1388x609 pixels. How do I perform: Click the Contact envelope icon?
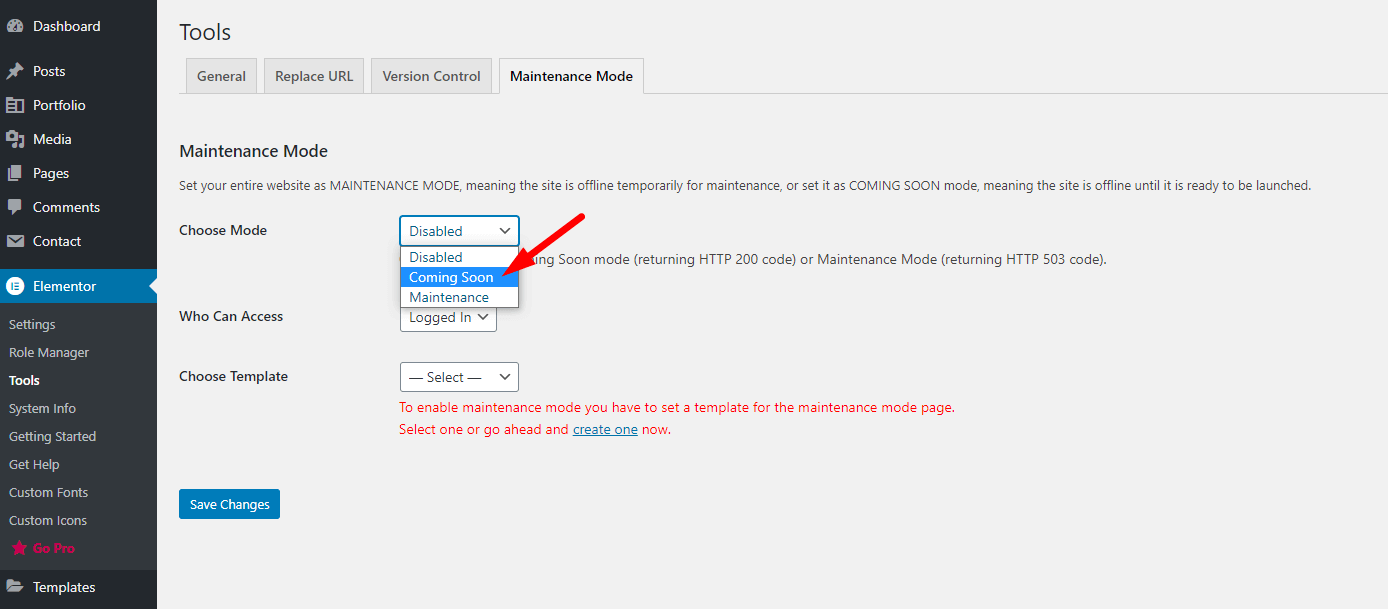coord(15,242)
